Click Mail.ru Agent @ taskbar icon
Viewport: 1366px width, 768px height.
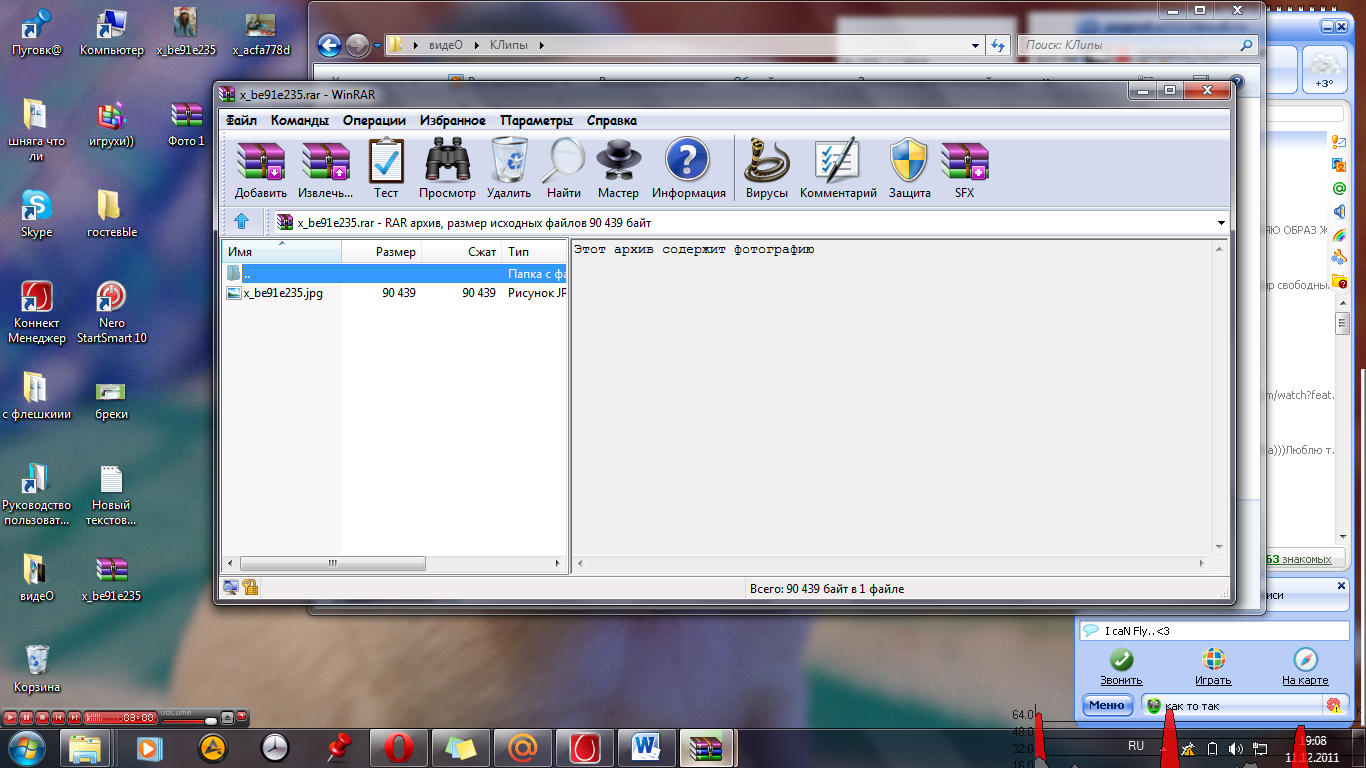tap(523, 747)
